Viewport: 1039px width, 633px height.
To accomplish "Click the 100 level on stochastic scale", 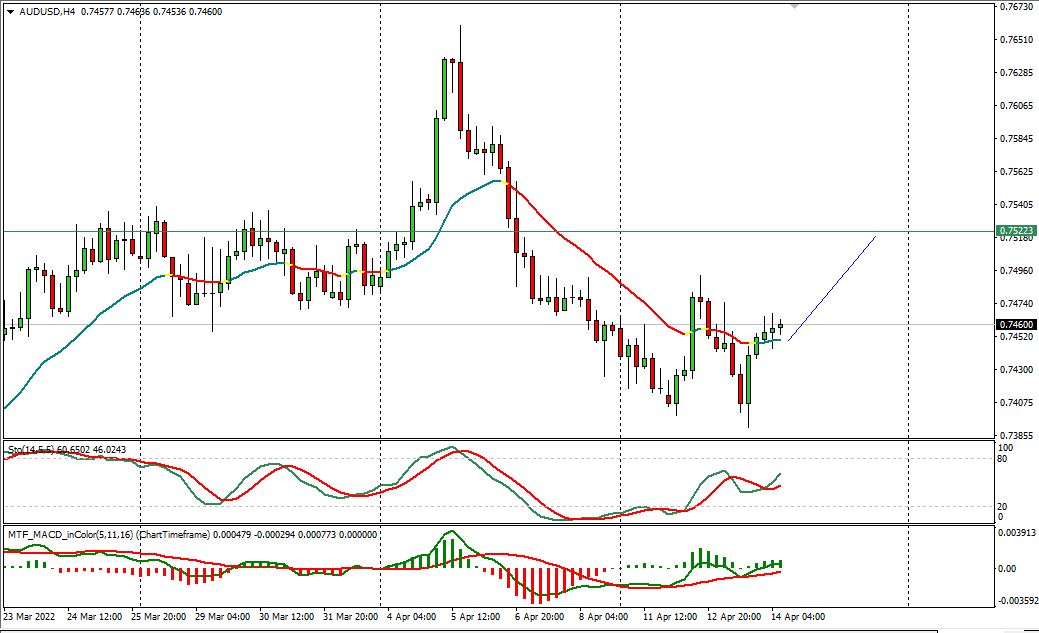I will (x=1005, y=448).
